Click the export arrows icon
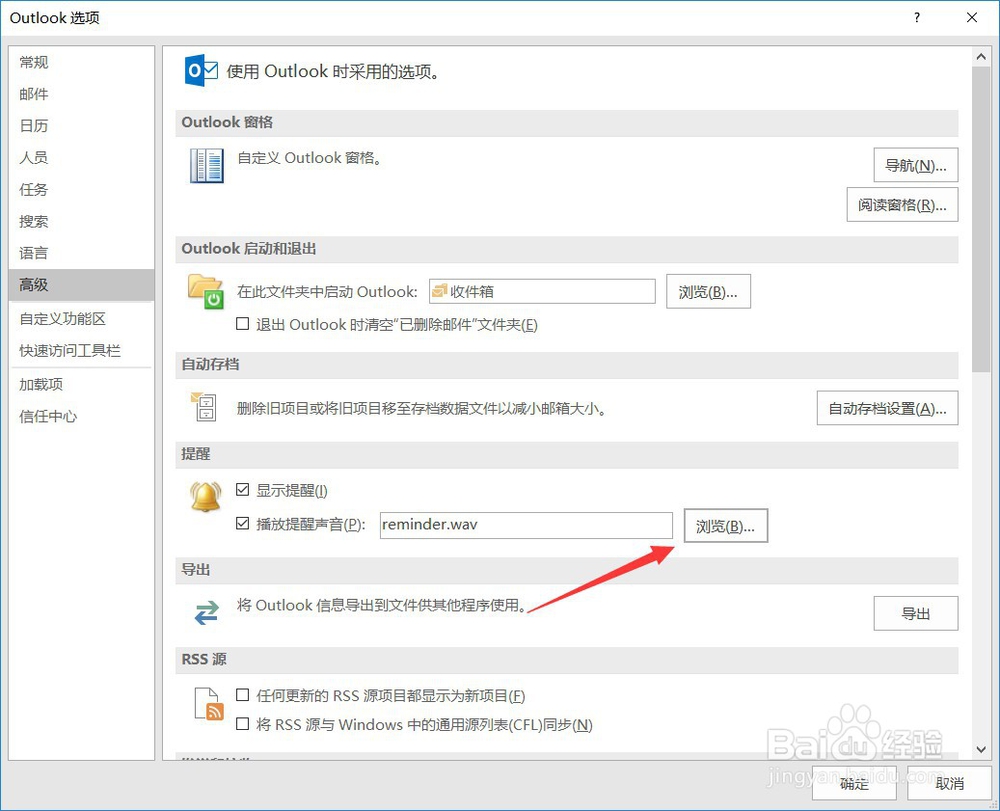This screenshot has height=811, width=1000. coord(207,613)
